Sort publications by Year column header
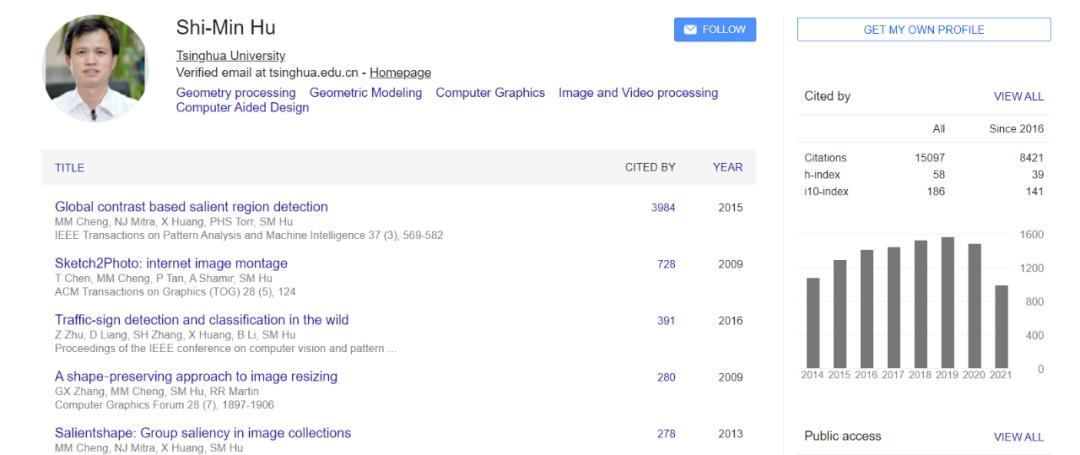The image size is (1080, 455). tap(728, 168)
